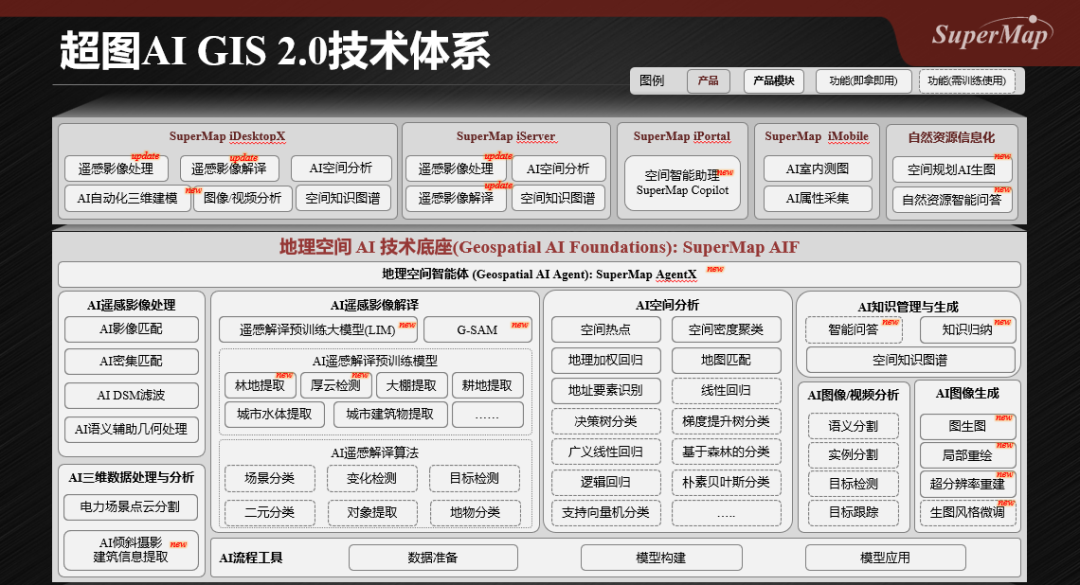Select 遥感影像解译 under iServer
This screenshot has height=585, width=1080.
pyautogui.click(x=456, y=198)
